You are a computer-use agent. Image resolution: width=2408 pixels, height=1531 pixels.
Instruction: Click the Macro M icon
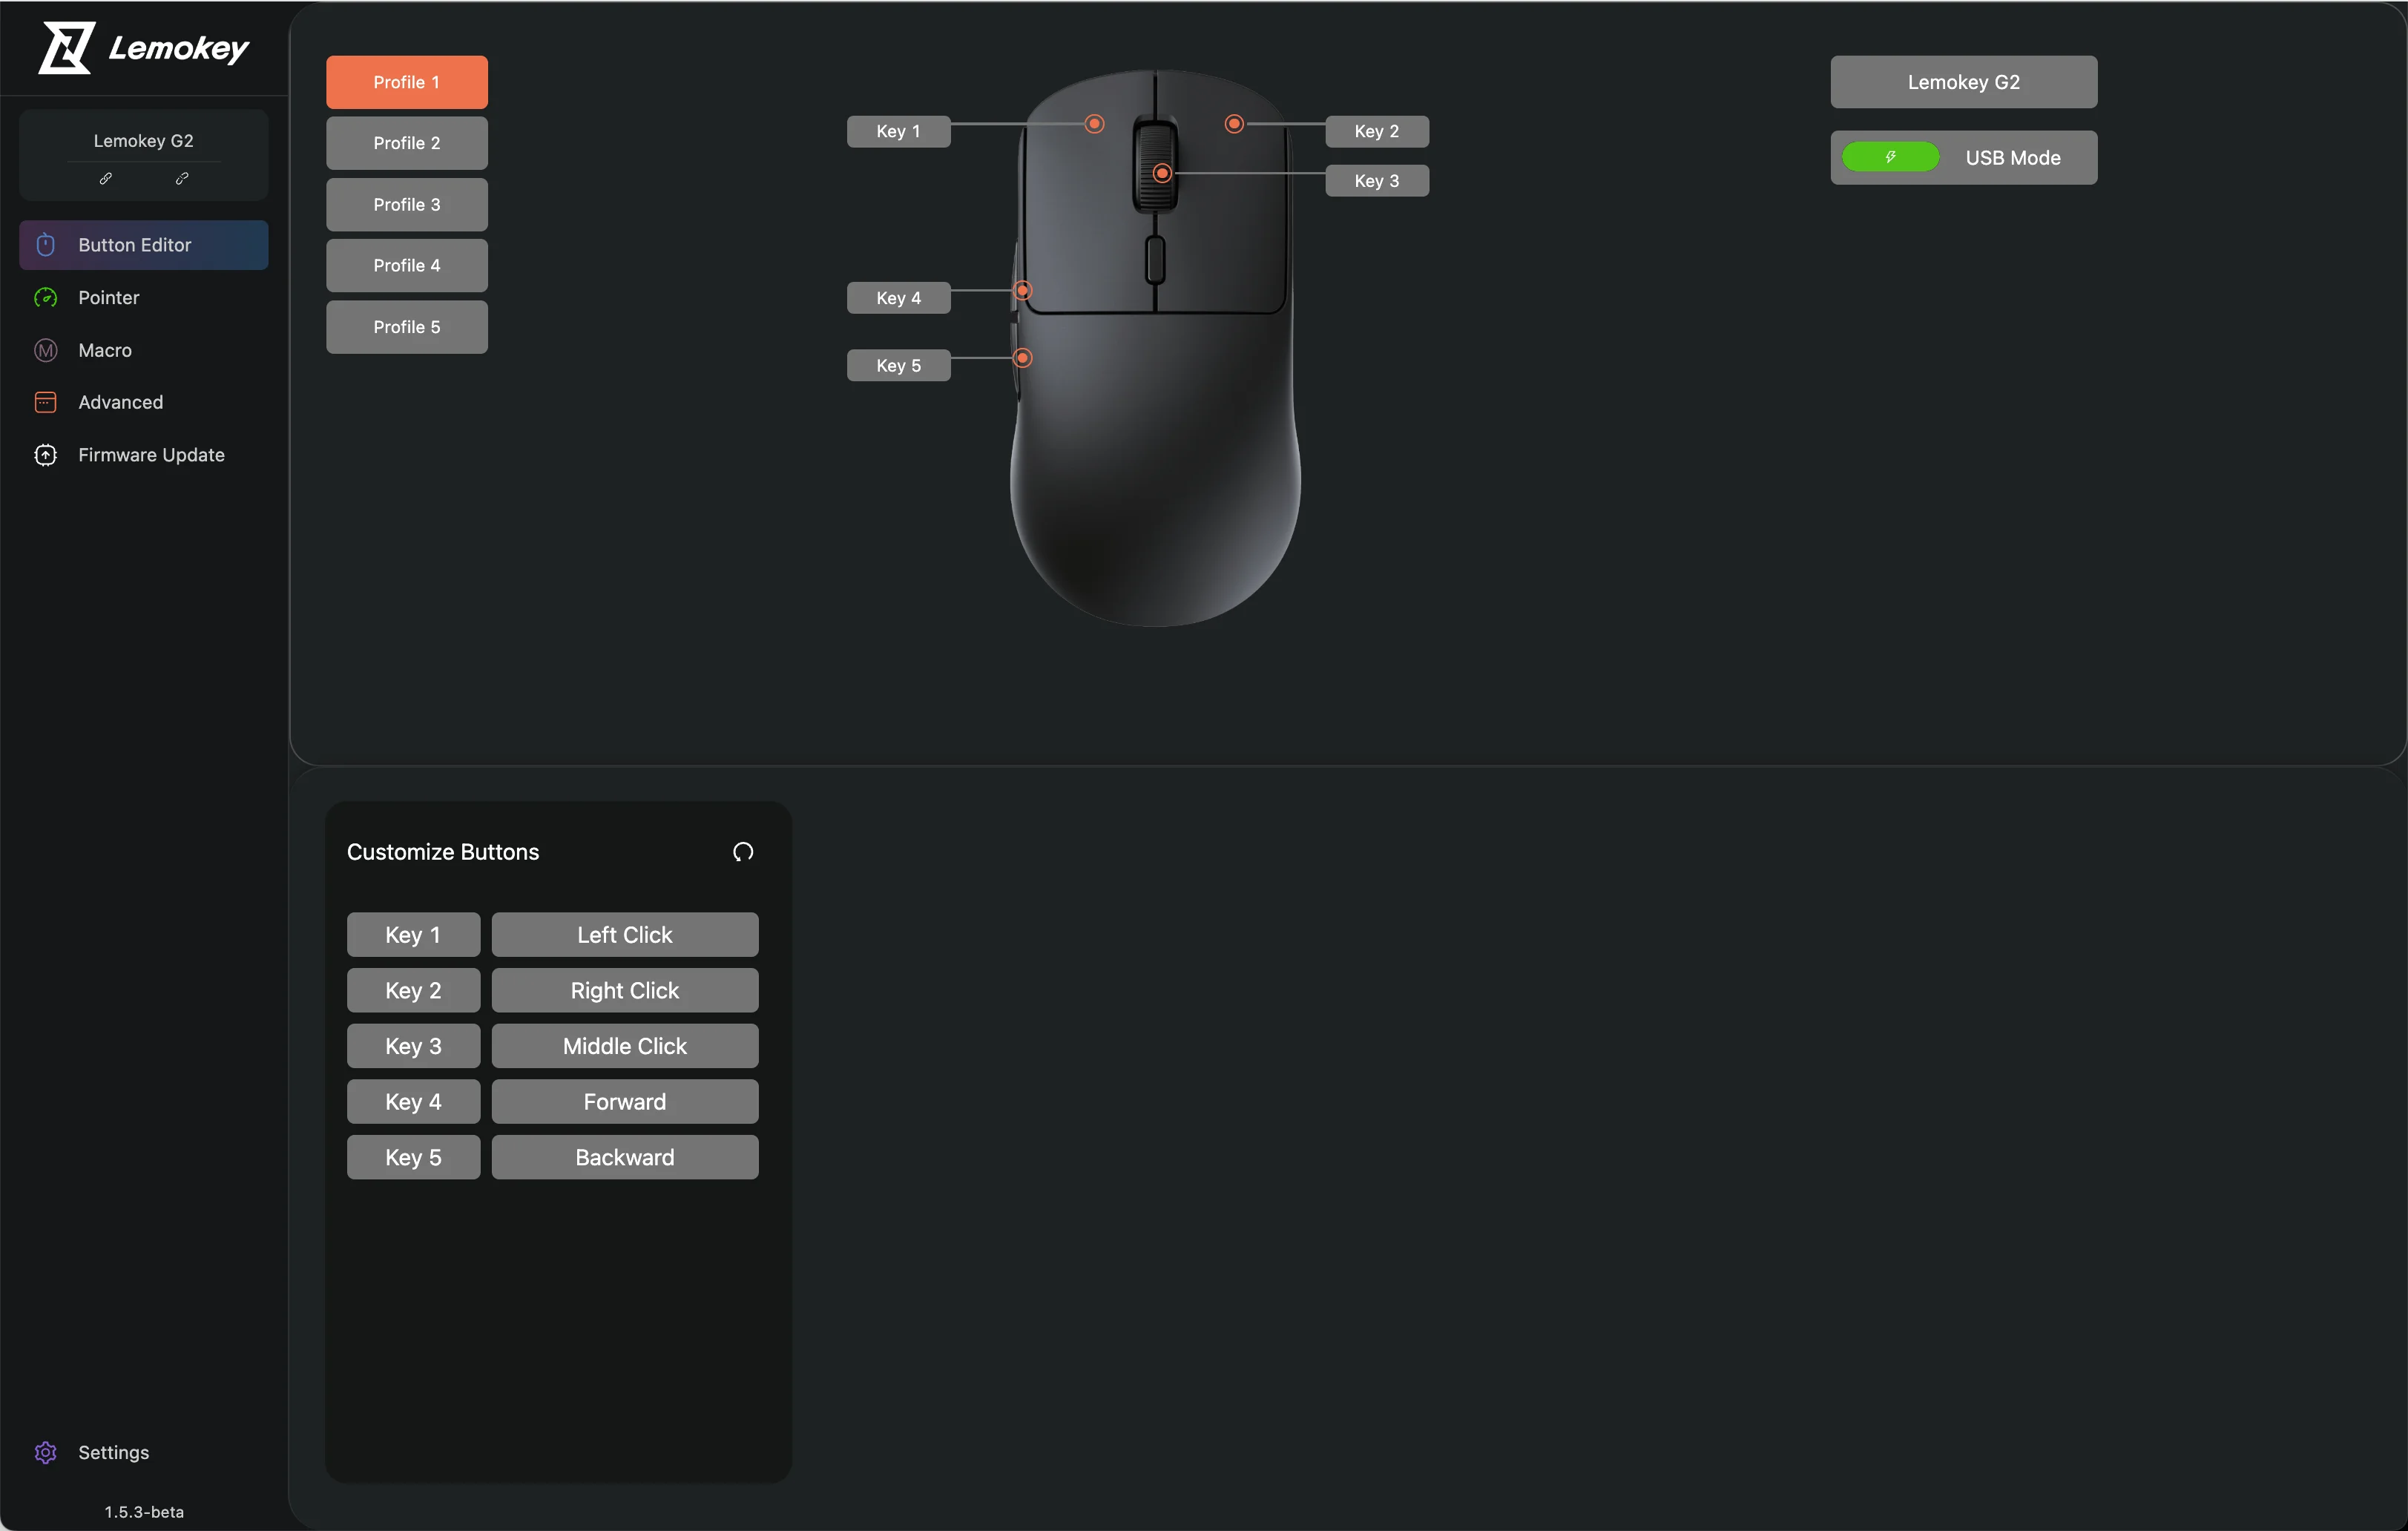point(46,350)
